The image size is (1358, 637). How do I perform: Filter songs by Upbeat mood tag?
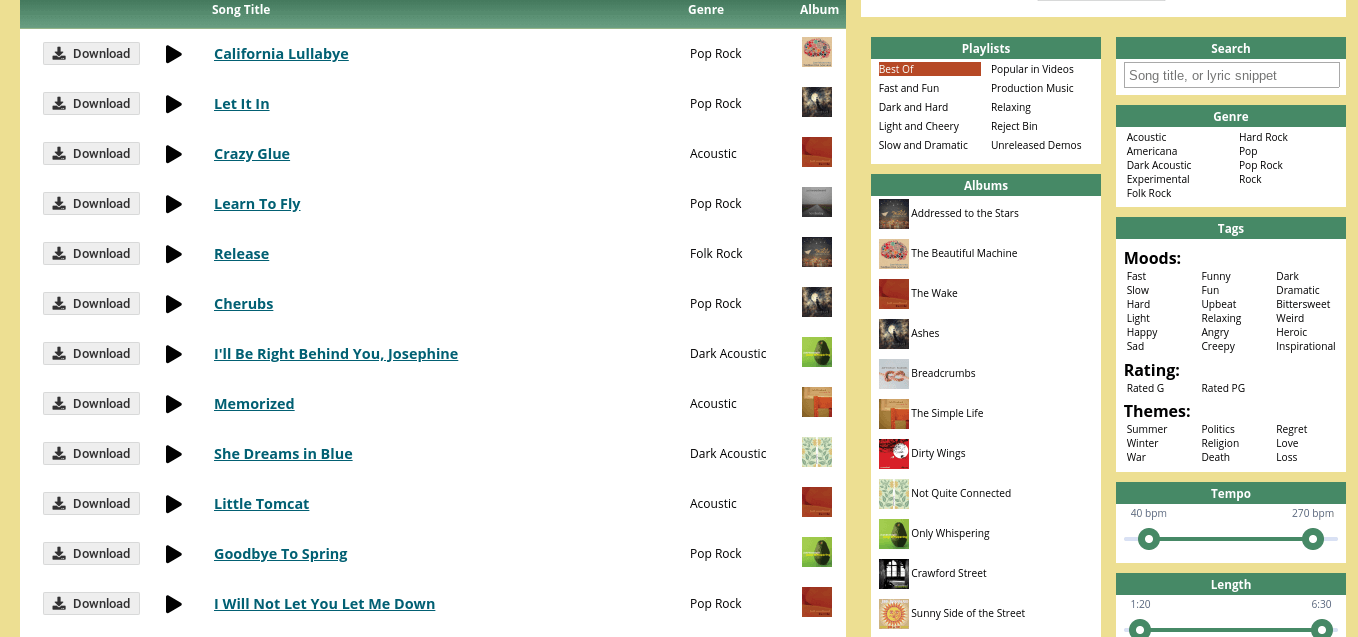click(x=1219, y=304)
